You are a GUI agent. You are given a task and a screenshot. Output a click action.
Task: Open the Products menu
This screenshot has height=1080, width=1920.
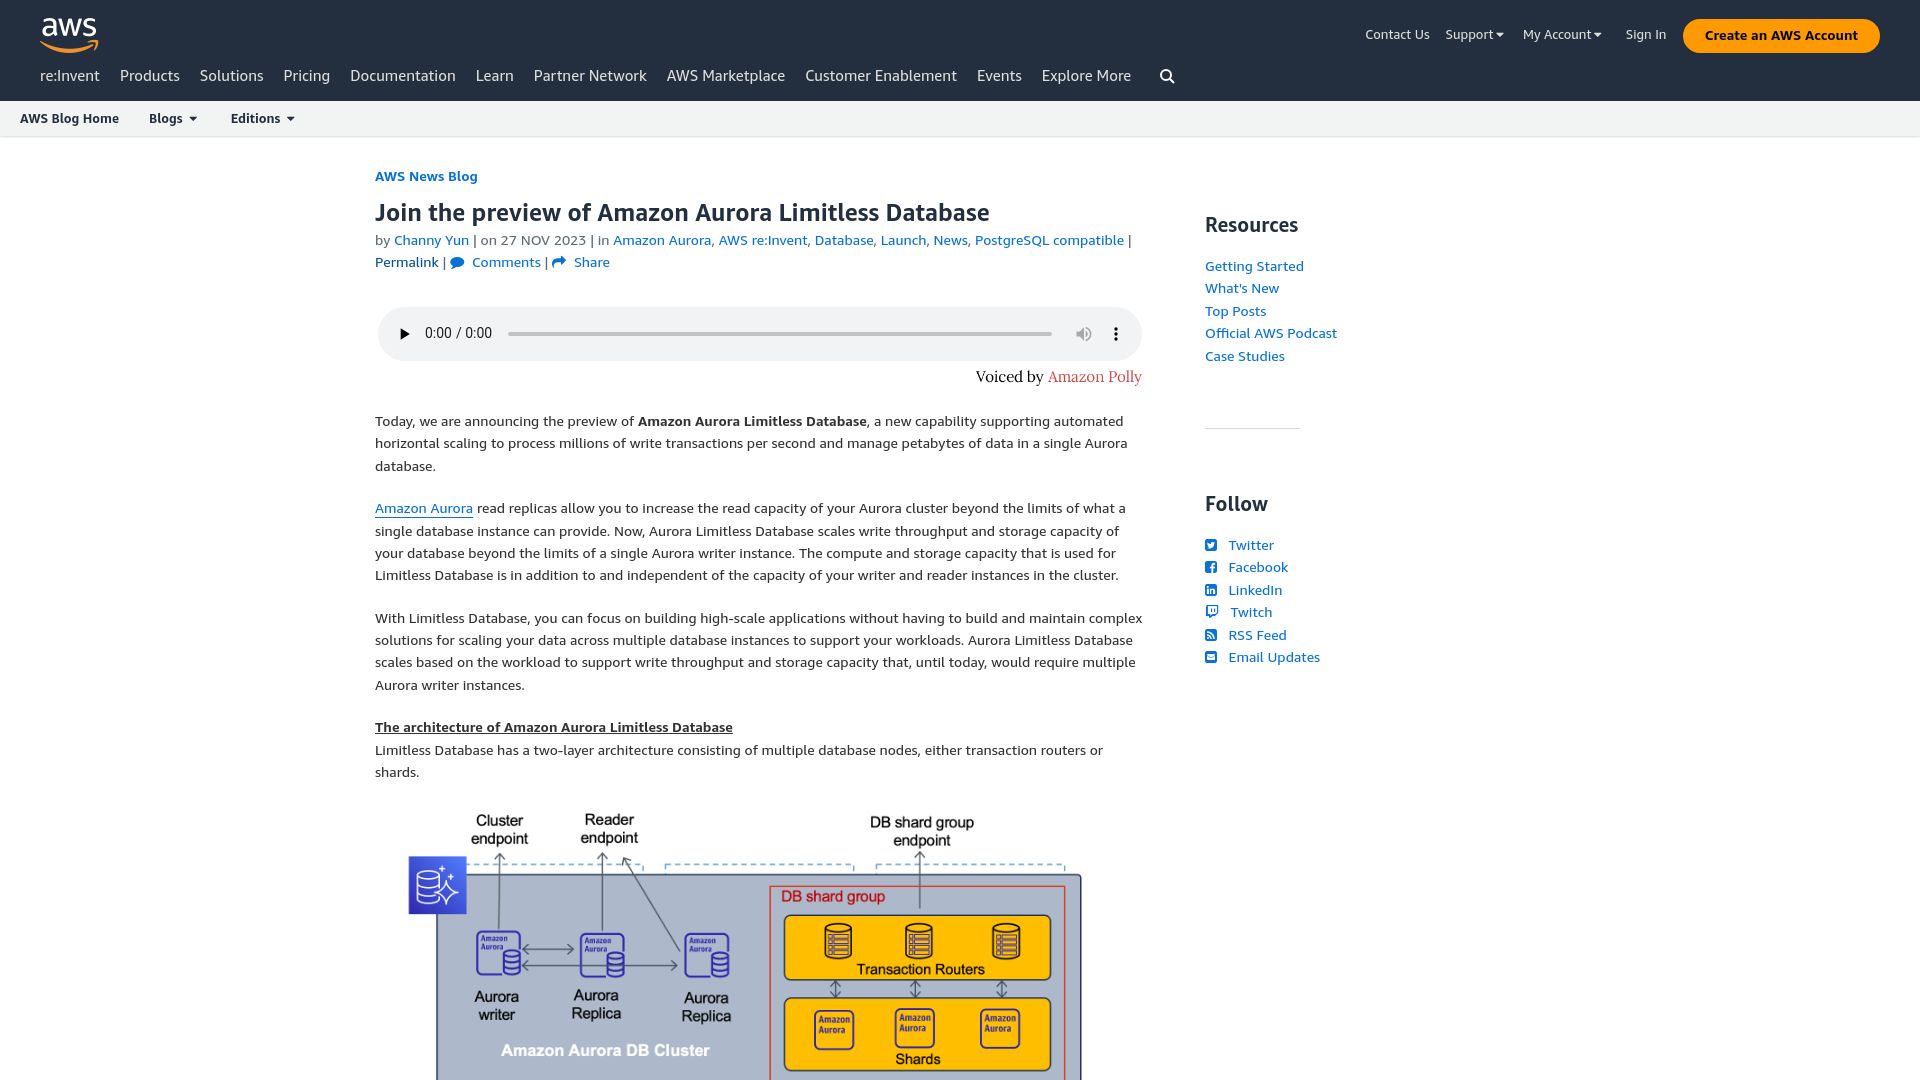pyautogui.click(x=150, y=76)
